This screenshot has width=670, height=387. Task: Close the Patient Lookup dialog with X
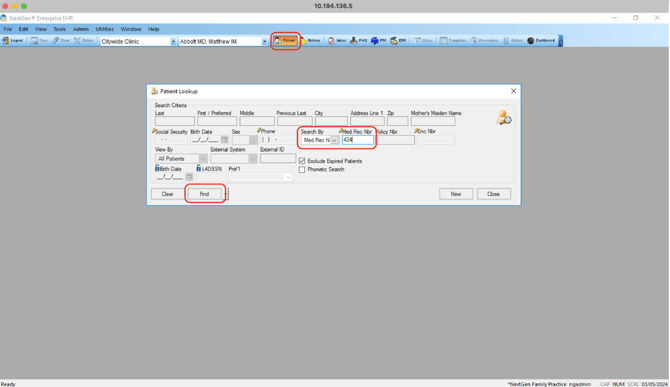[514, 91]
